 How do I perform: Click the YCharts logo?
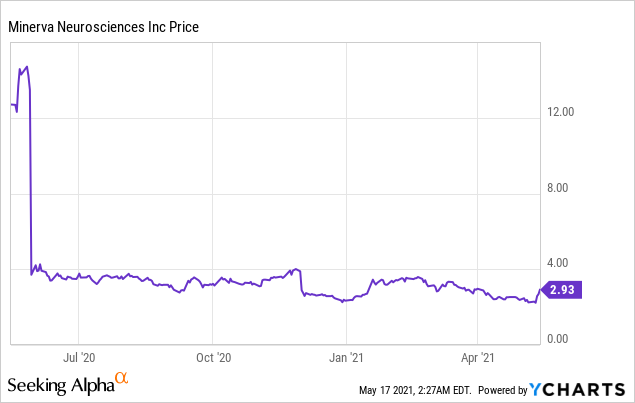coord(580,388)
